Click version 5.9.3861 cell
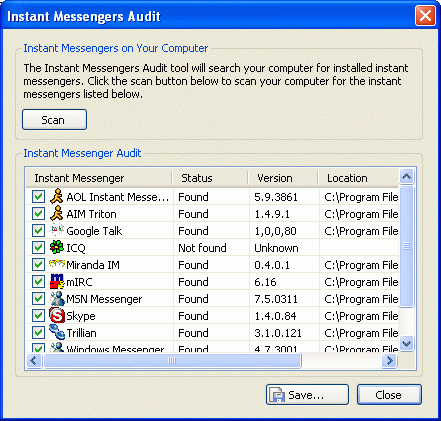Viewport: 441px width, 421px height. [x=276, y=197]
